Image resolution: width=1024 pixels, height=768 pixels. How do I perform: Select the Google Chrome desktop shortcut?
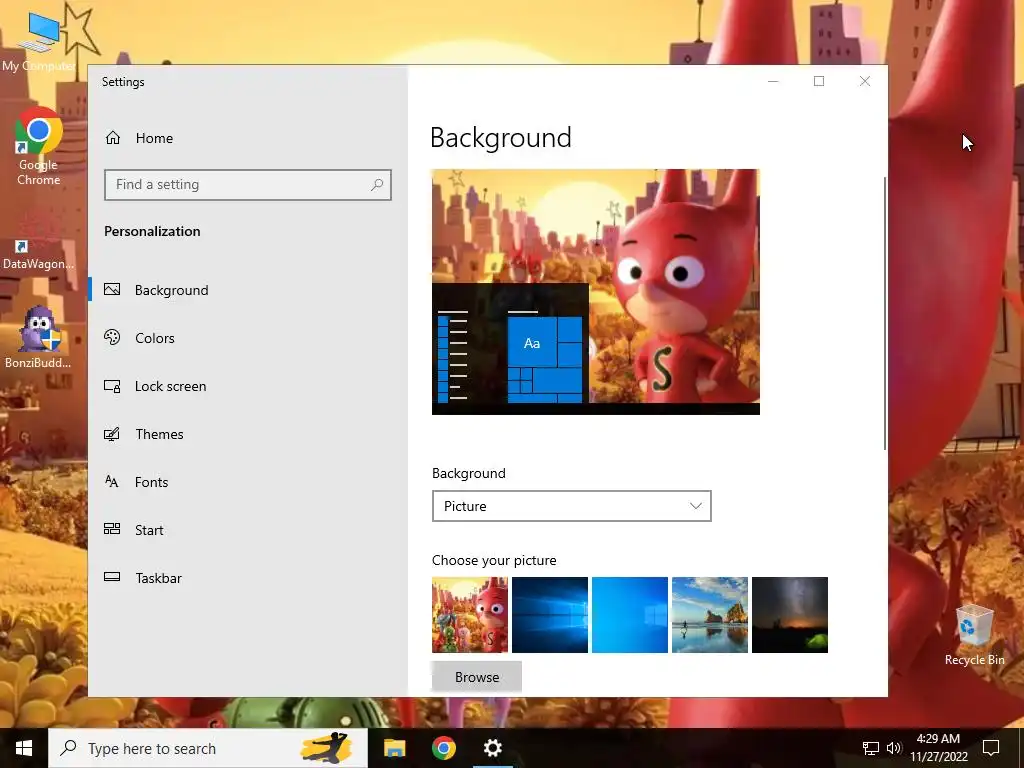tap(39, 147)
